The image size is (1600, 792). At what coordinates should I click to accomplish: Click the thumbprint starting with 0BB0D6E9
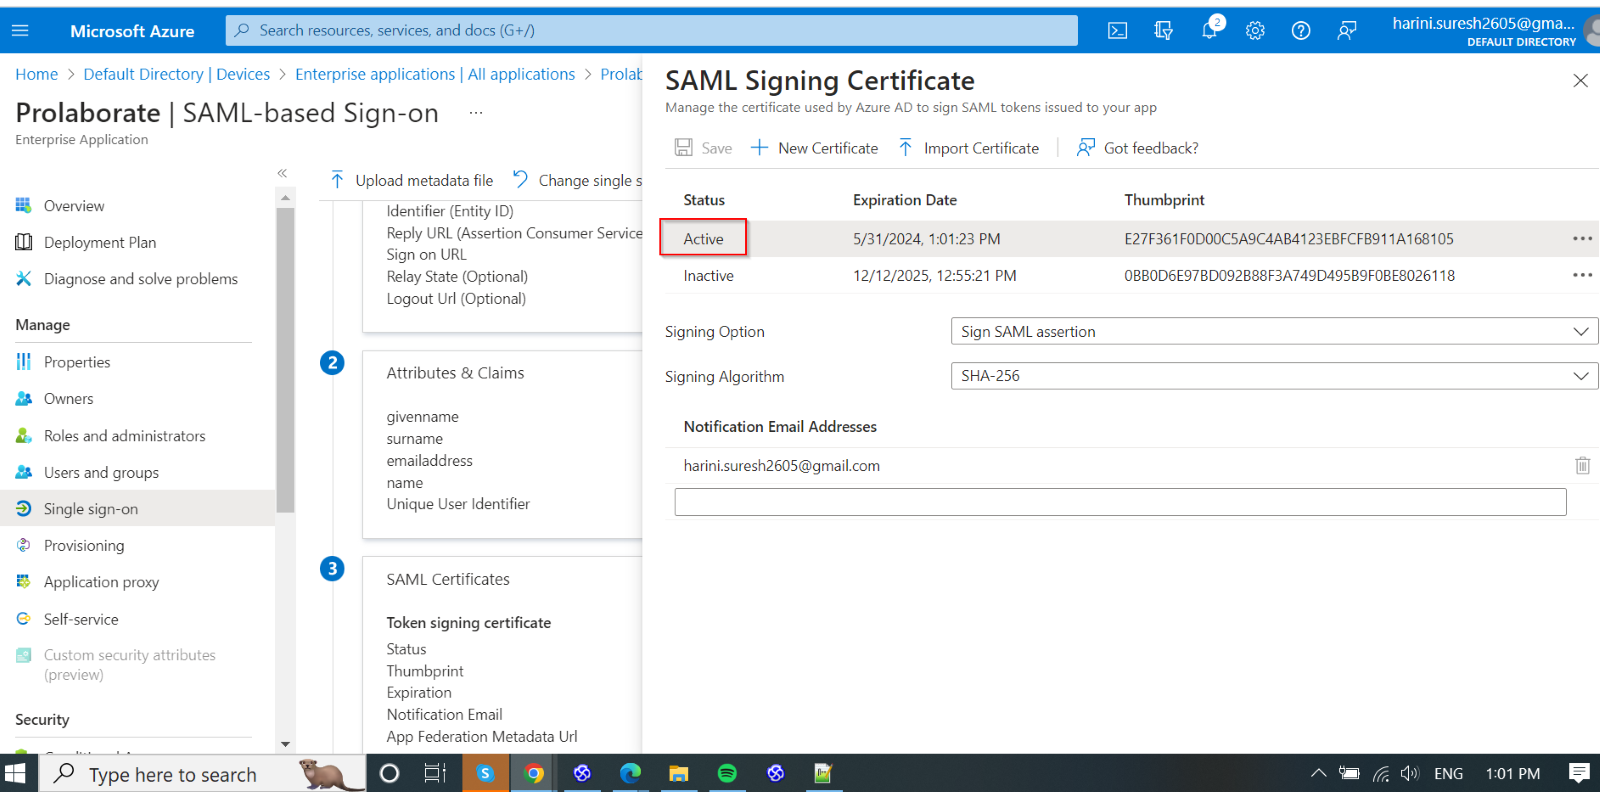point(1289,276)
